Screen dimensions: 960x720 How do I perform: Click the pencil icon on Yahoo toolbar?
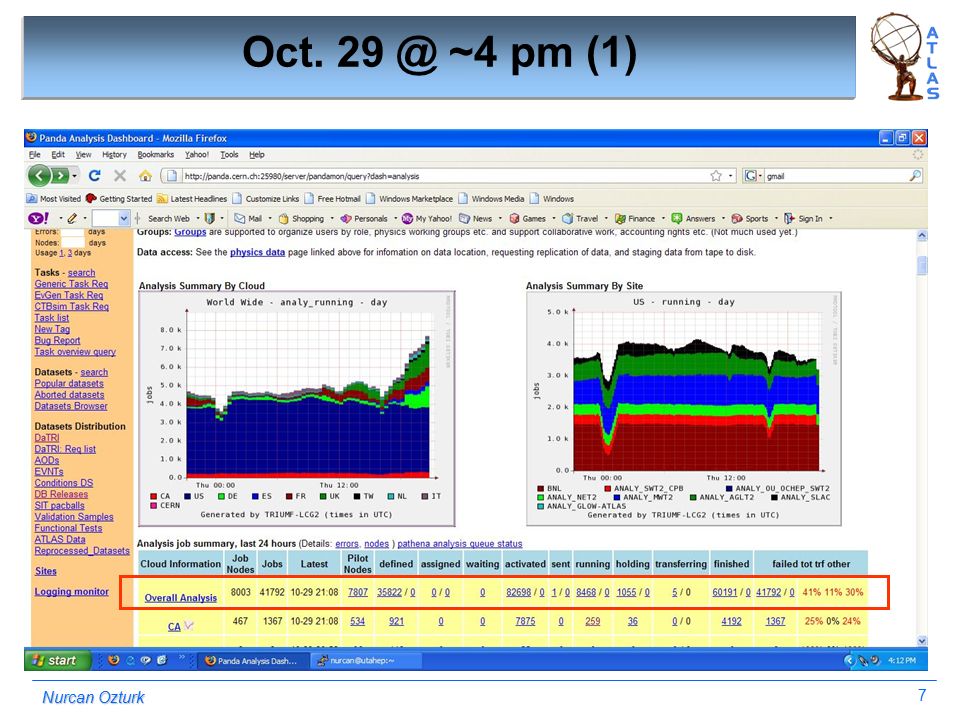tap(72, 219)
